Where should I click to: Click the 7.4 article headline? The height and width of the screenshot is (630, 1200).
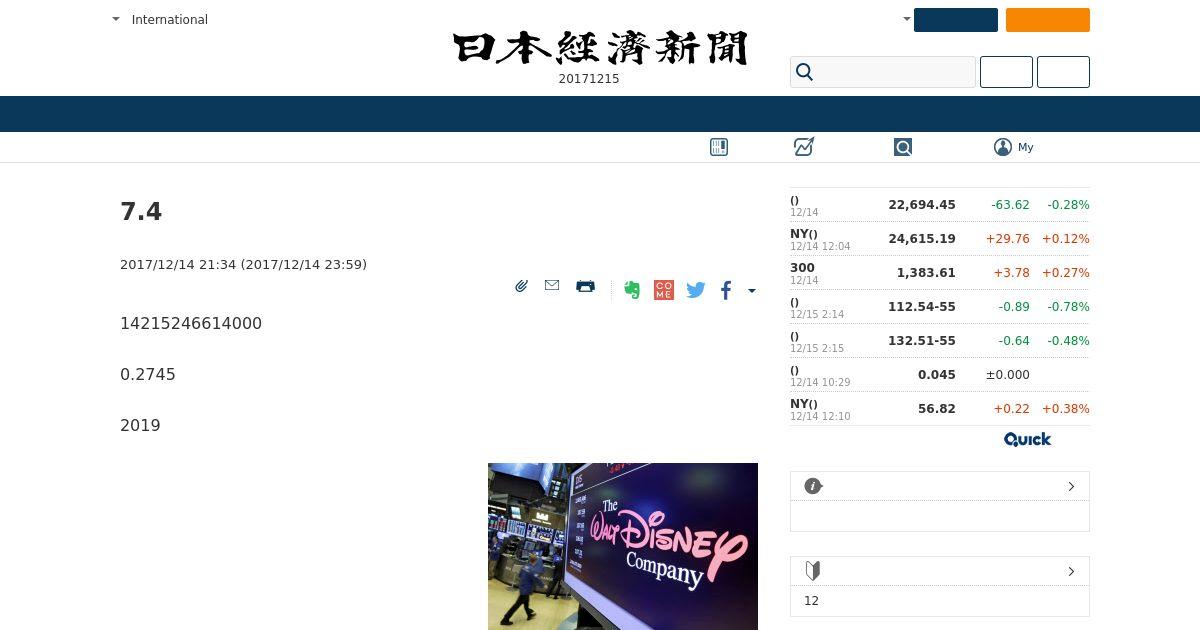pyautogui.click(x=141, y=212)
